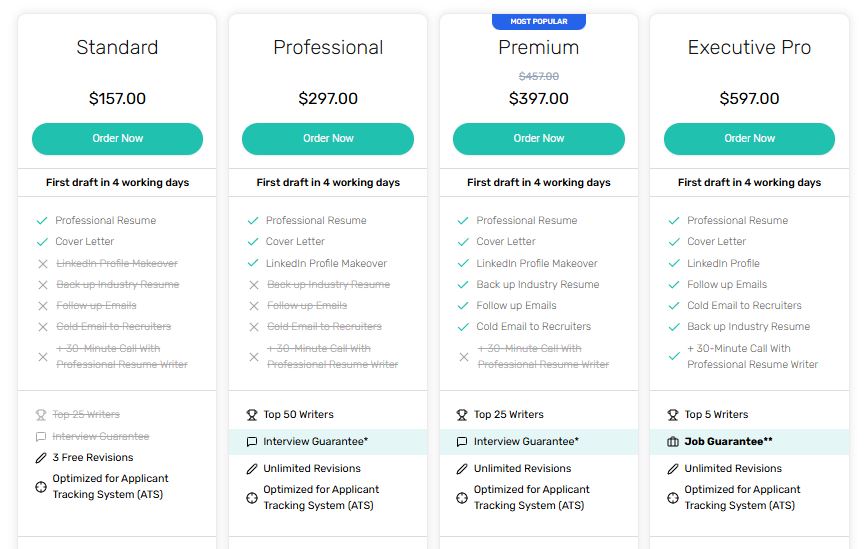The image size is (864, 549).
Task: Click Interview Guarantee* in the Professional plan
Action: tap(315, 442)
